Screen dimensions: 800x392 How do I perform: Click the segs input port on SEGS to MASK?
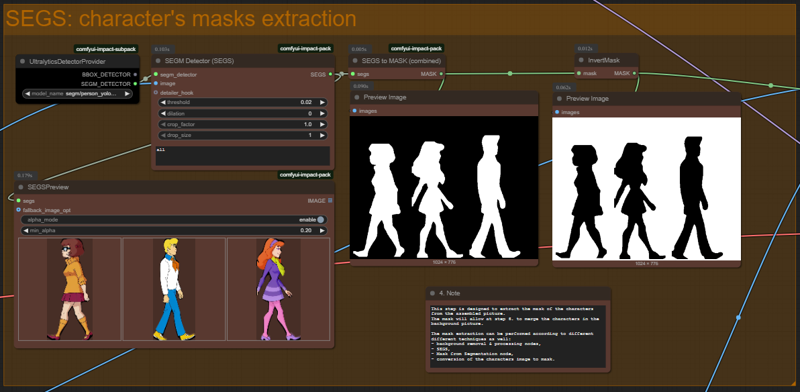[354, 74]
